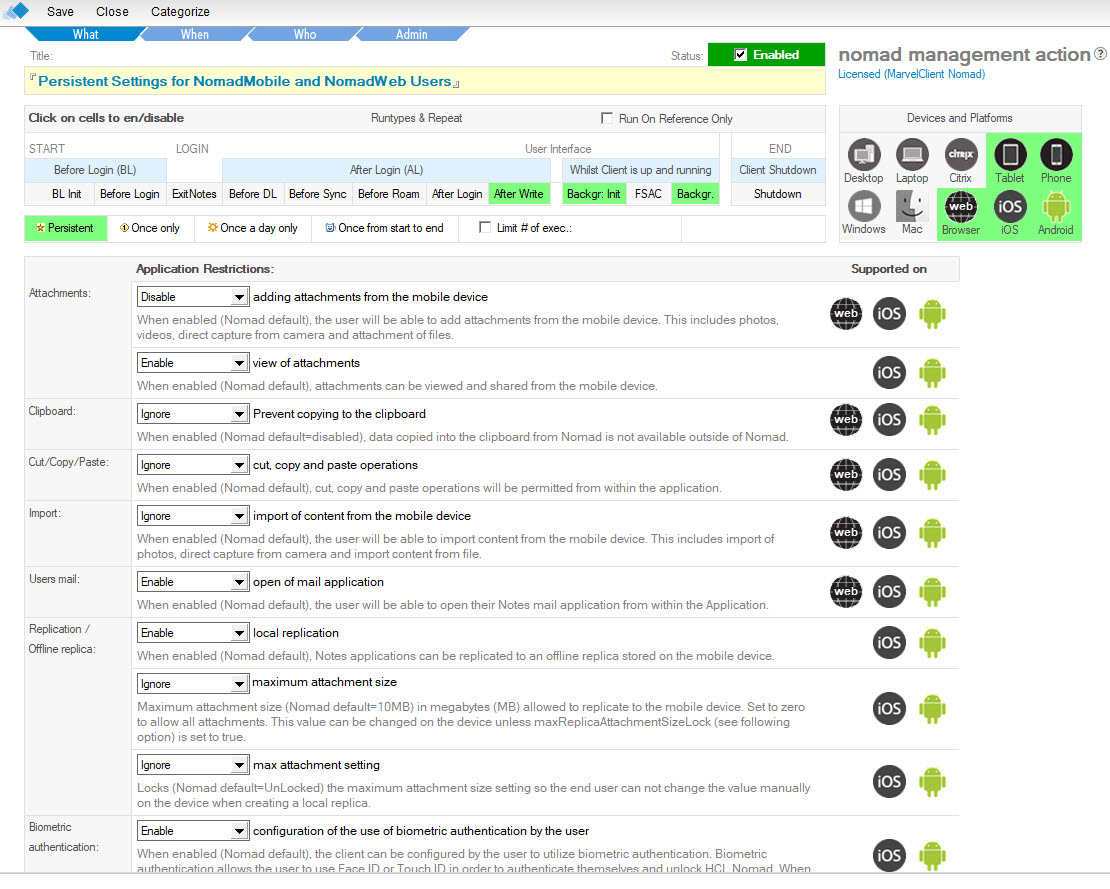Open the Prevent copying to clipboard dropdown
This screenshot has height=889, width=1110.
pyautogui.click(x=193, y=413)
